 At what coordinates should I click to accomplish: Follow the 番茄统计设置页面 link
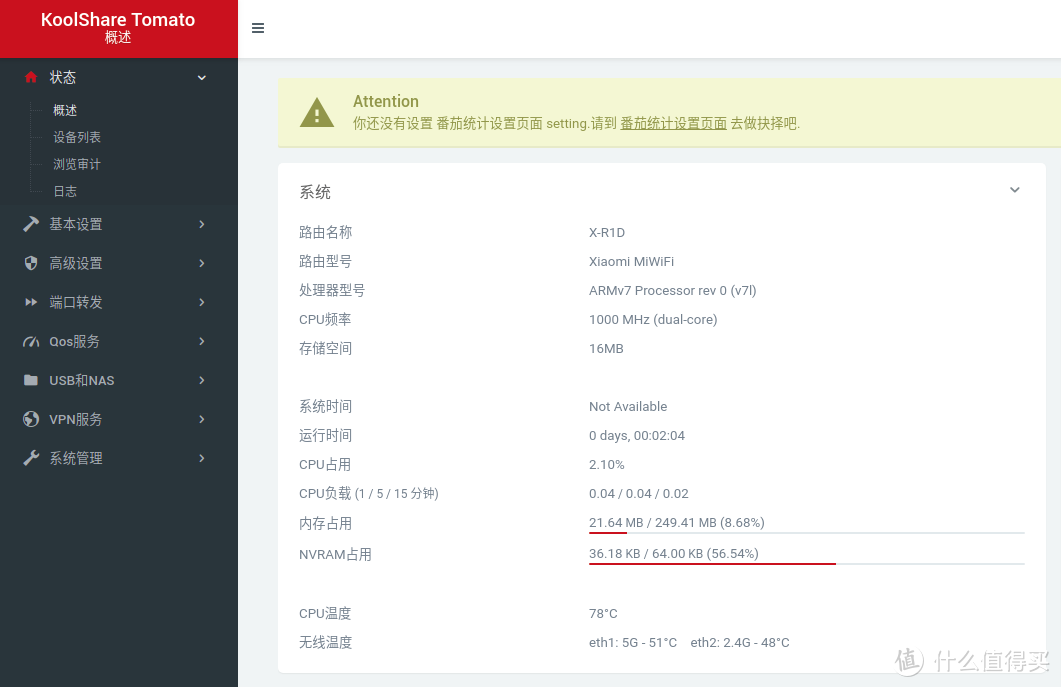[x=673, y=124]
